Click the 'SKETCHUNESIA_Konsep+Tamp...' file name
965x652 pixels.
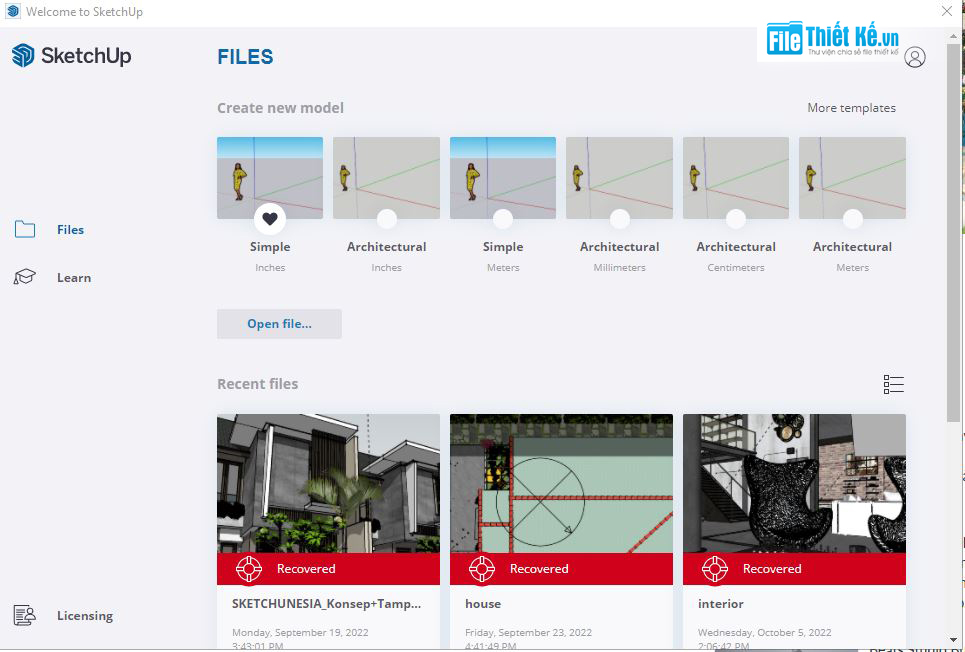coord(326,604)
